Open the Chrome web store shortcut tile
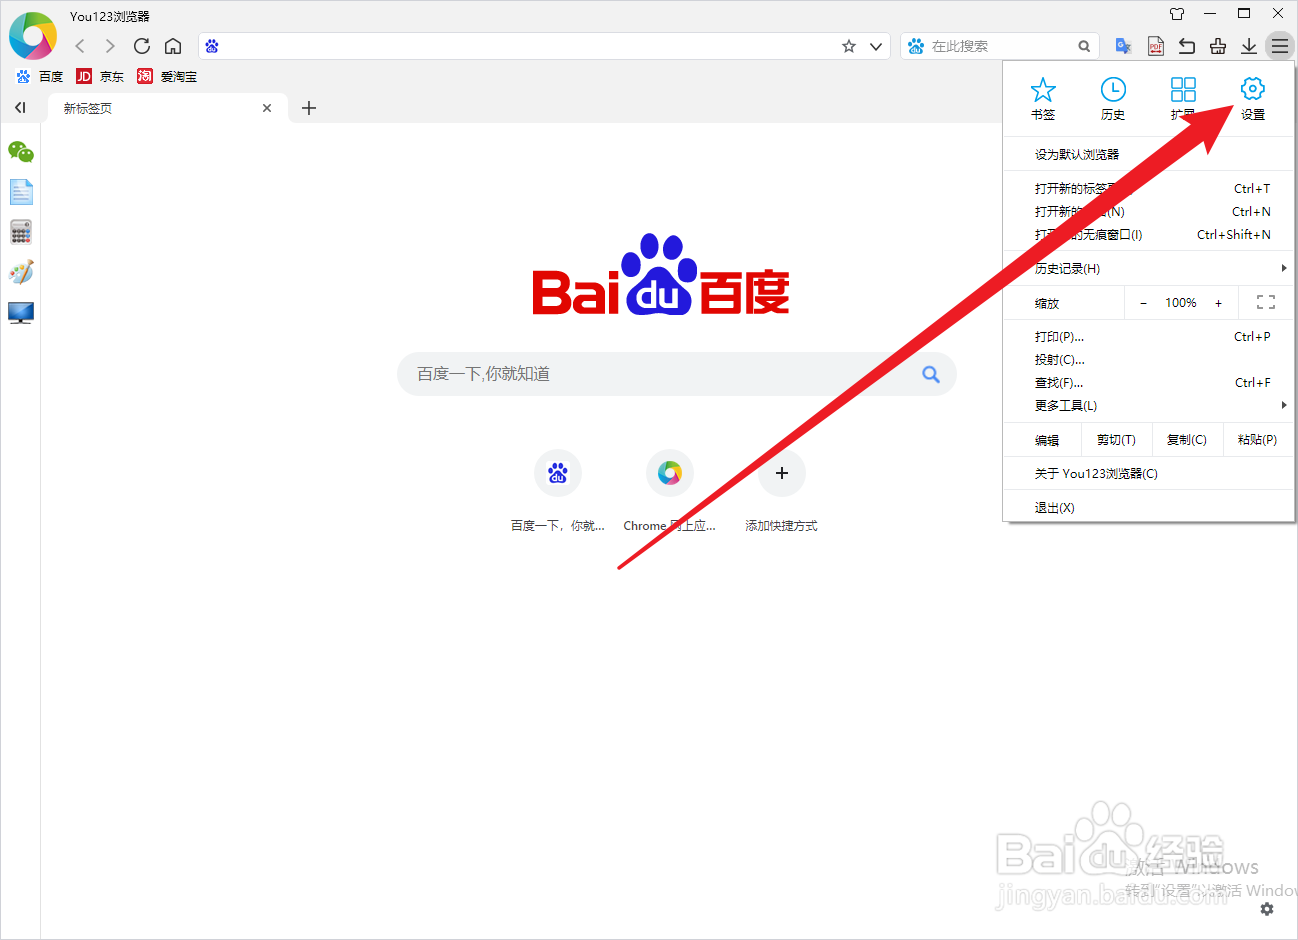 (670, 491)
